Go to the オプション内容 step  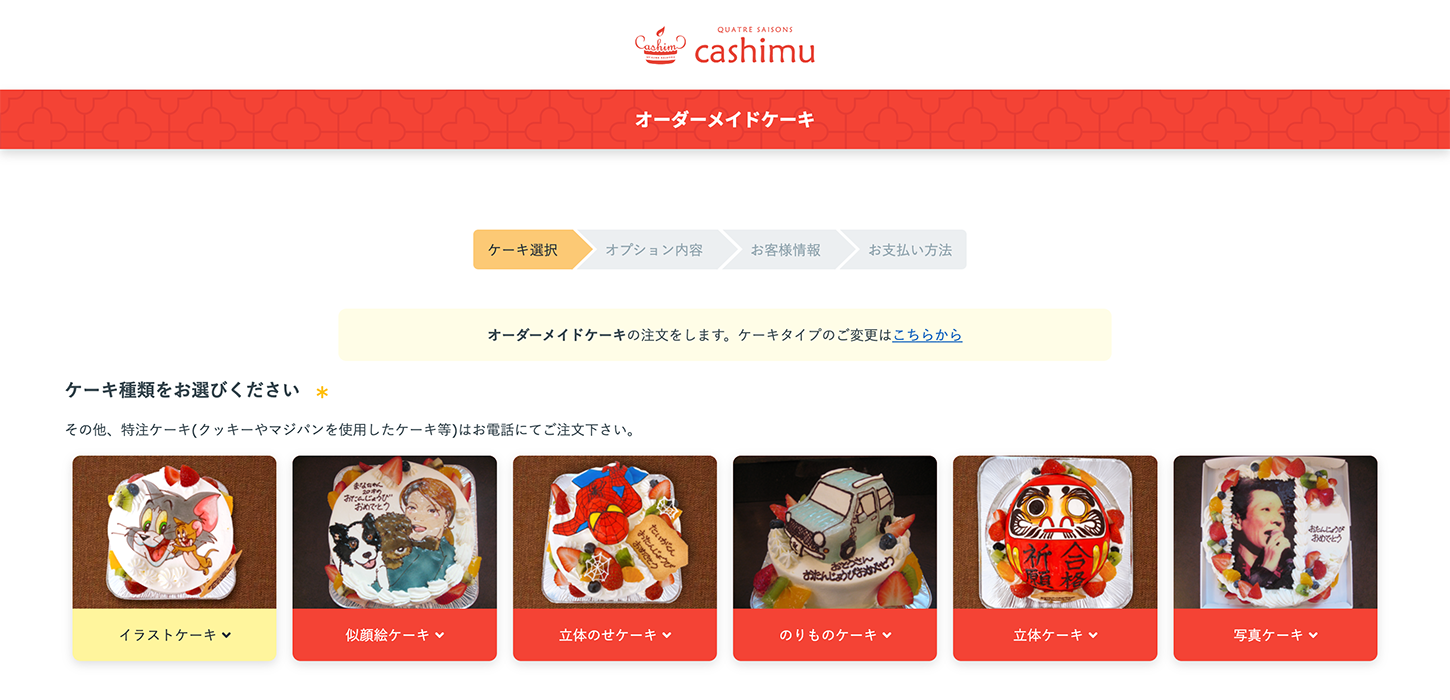coord(654,250)
